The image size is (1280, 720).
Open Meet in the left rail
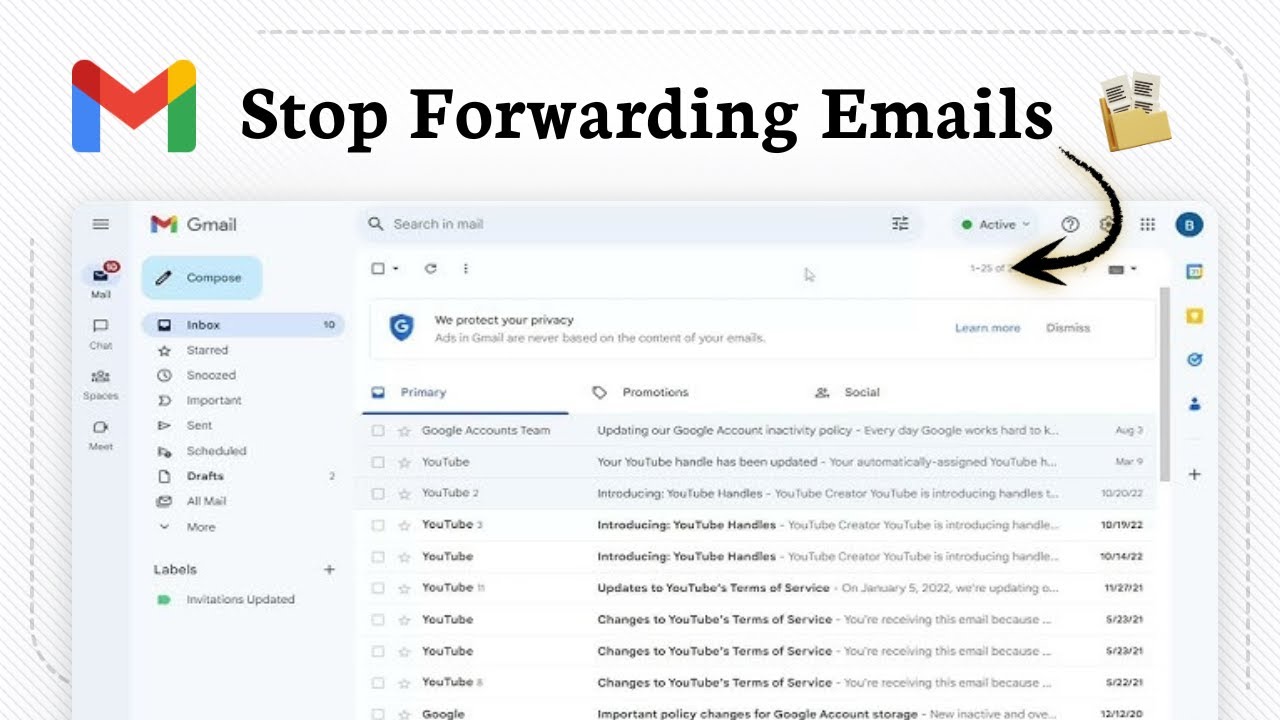(x=101, y=436)
